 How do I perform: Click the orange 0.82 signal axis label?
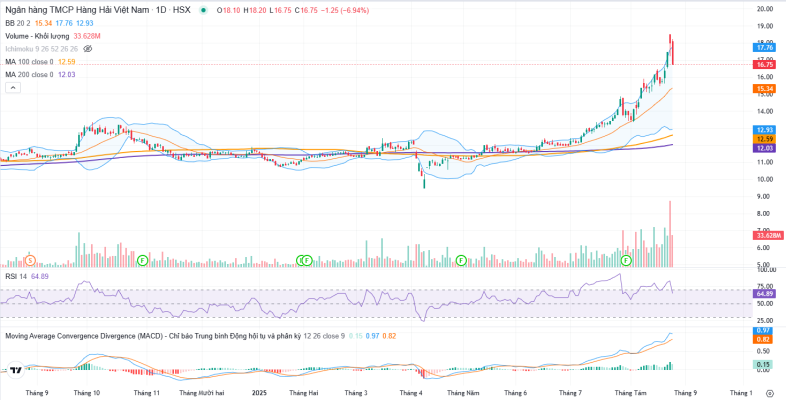point(765,339)
